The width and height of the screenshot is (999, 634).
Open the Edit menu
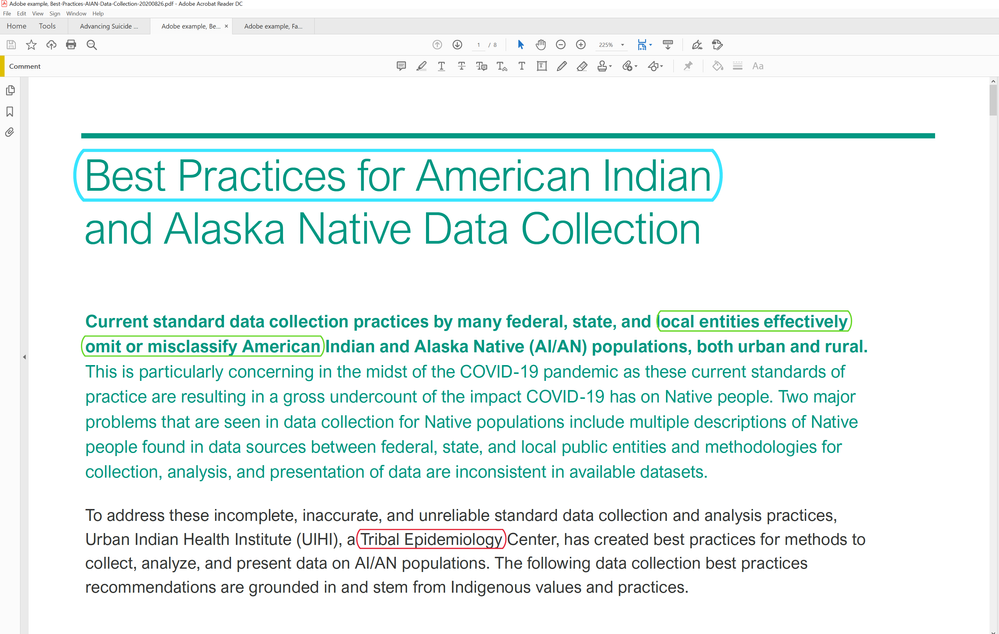(x=22, y=13)
